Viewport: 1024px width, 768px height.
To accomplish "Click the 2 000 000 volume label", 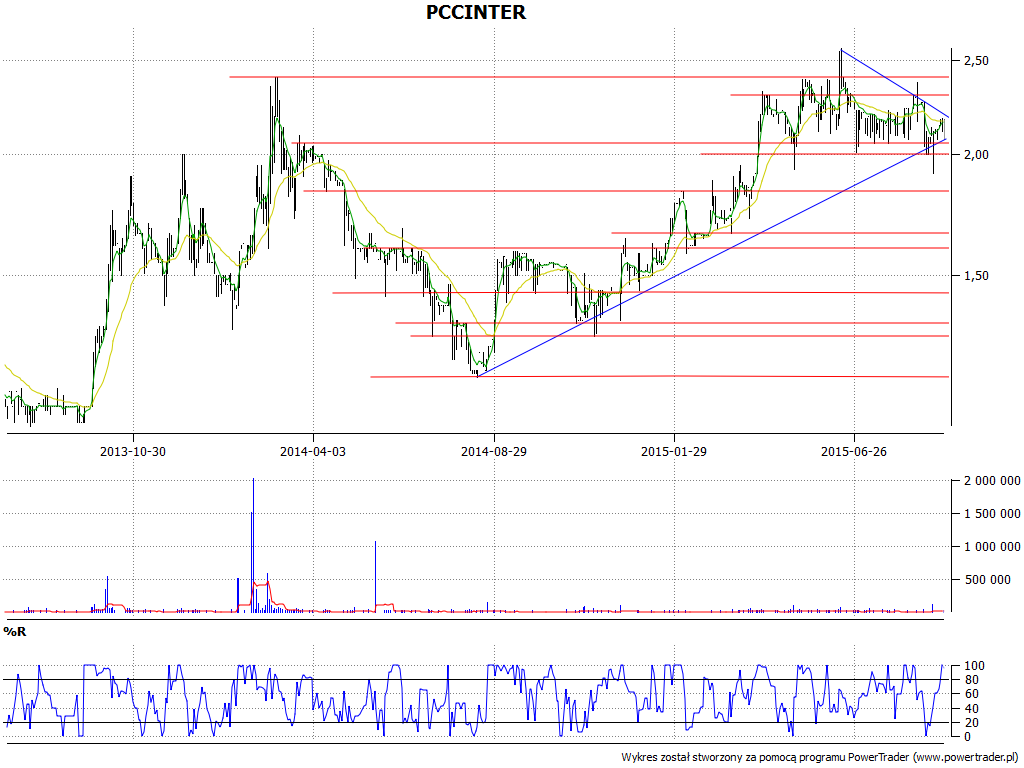I will click(992, 481).
